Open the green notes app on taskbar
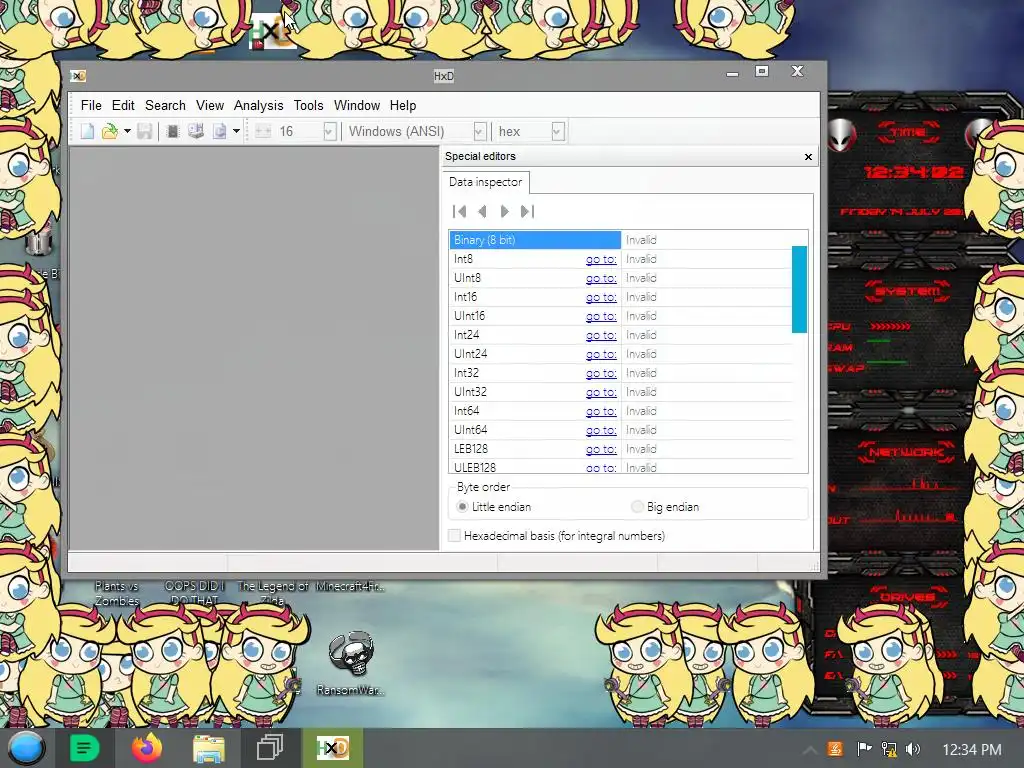This screenshot has height=768, width=1024. (84, 748)
